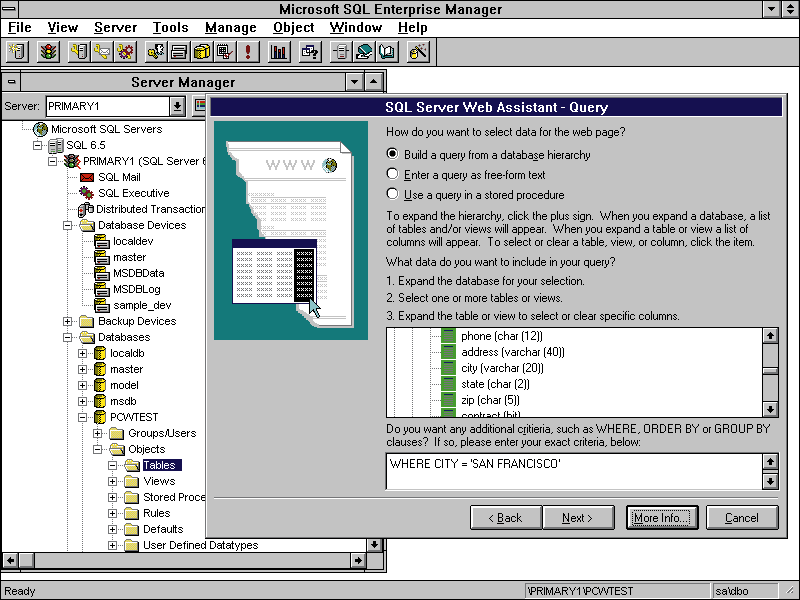Expand the model database node
Viewport: 800px width, 600px height.
tap(82, 386)
